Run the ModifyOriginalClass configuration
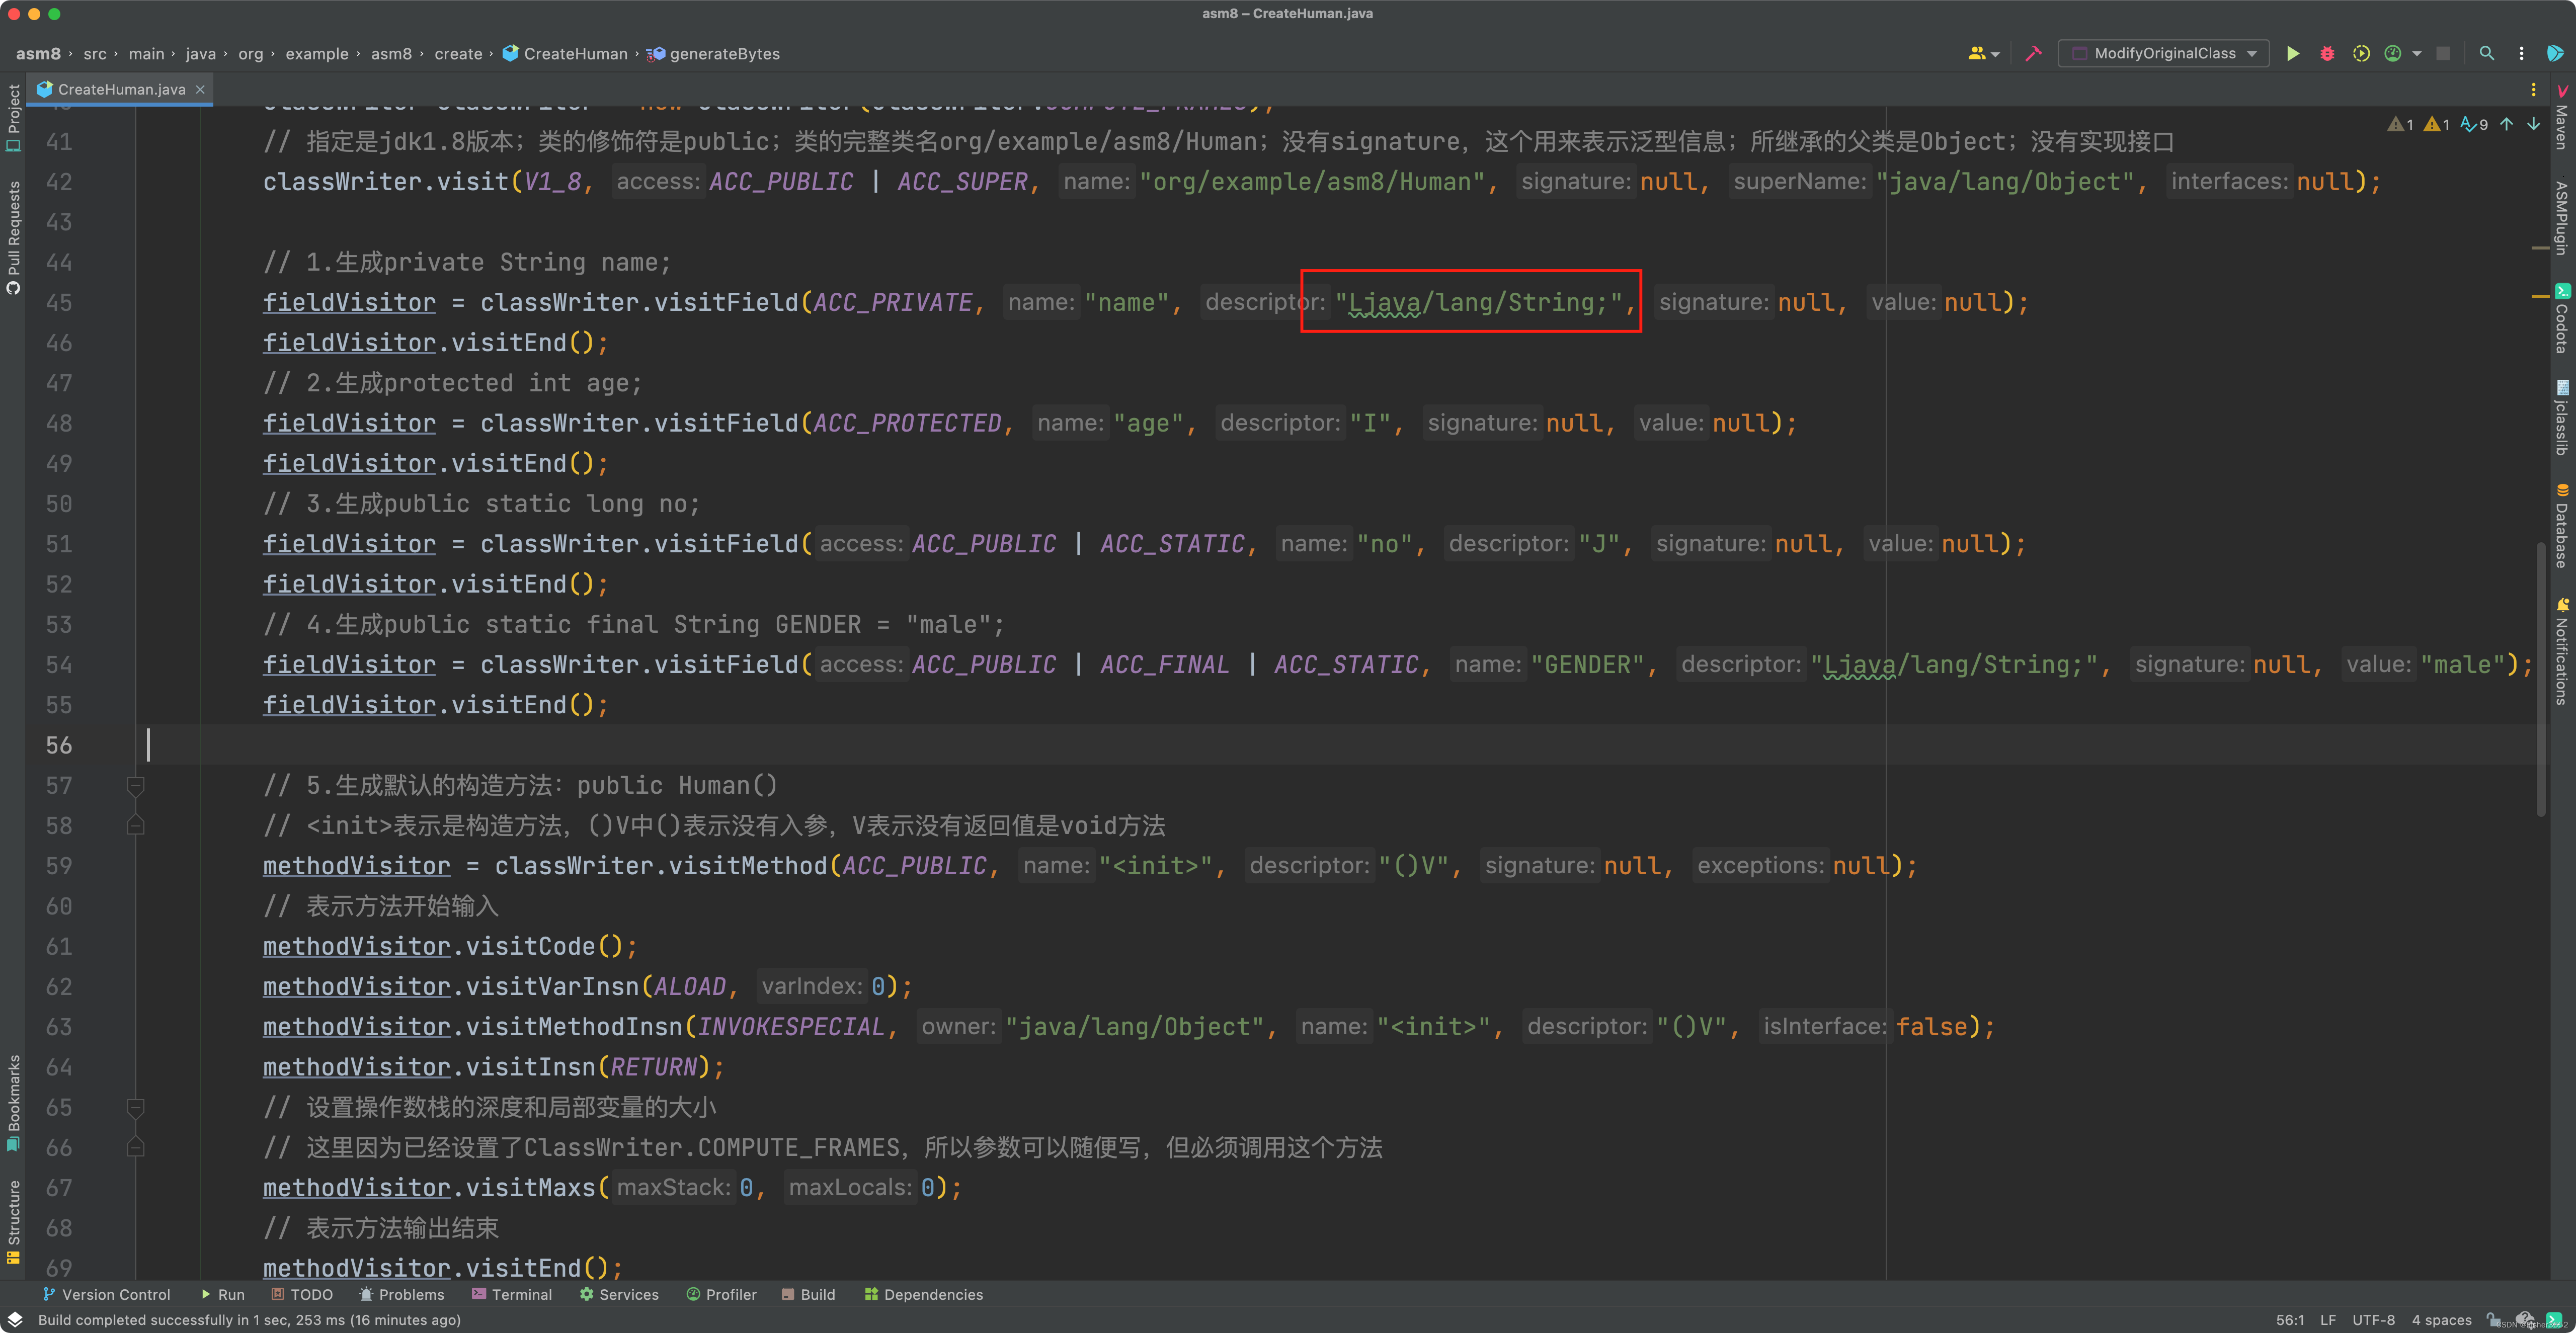Screen dimensions: 2576x1333 (x=2292, y=54)
